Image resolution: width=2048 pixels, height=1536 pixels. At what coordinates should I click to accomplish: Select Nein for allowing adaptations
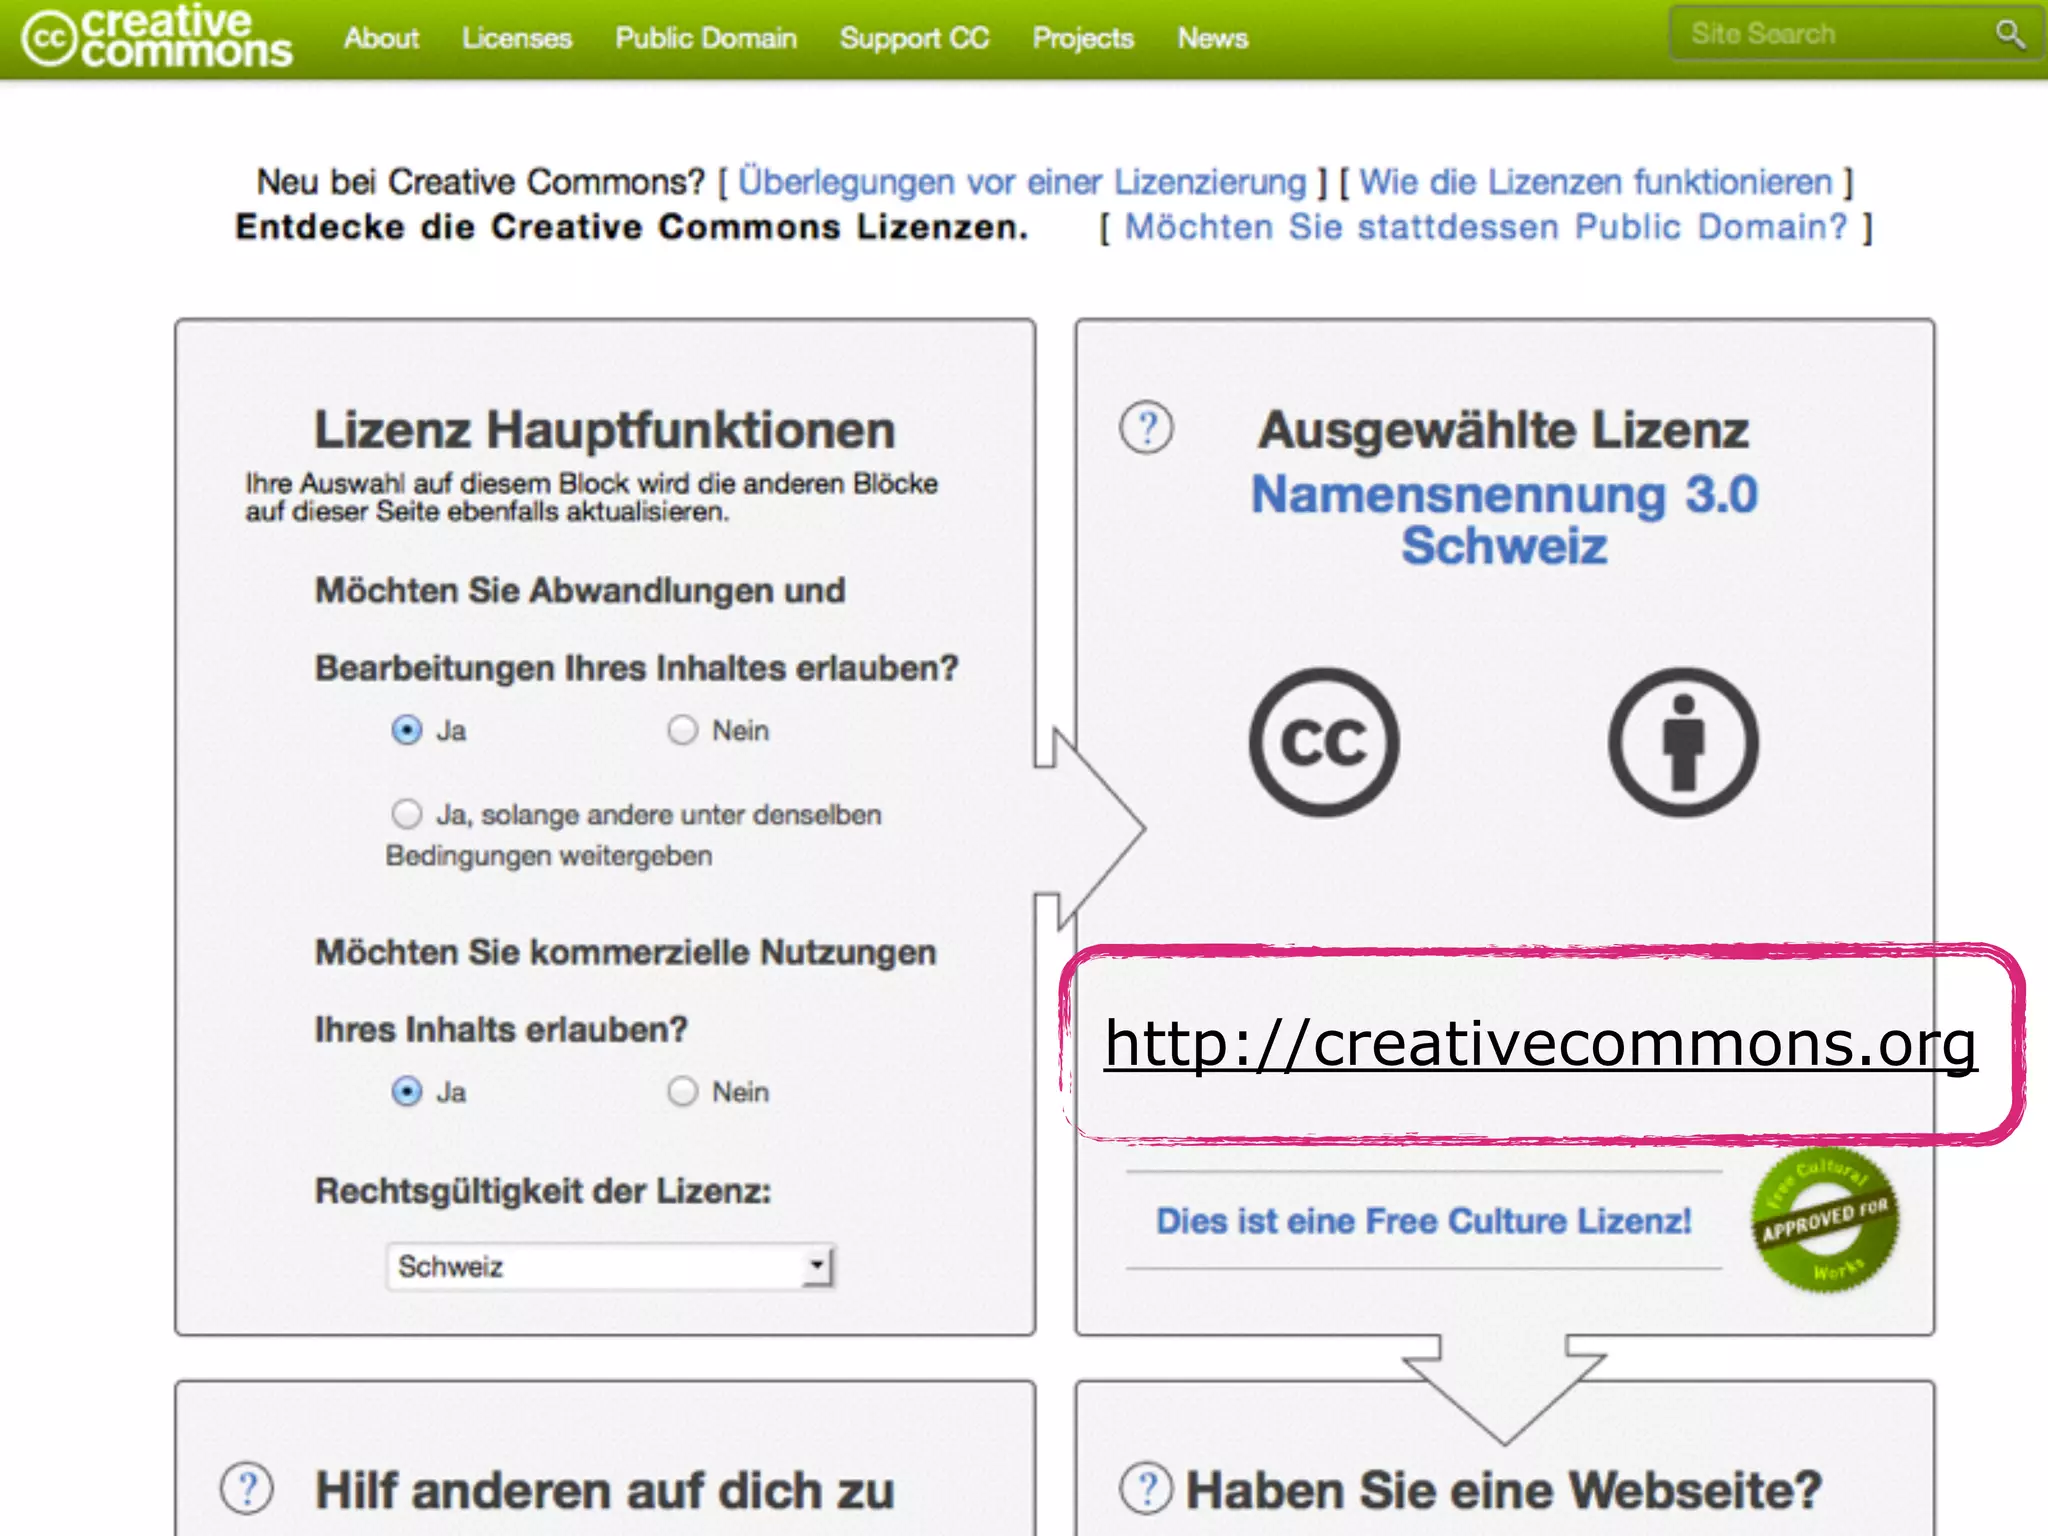tap(682, 730)
